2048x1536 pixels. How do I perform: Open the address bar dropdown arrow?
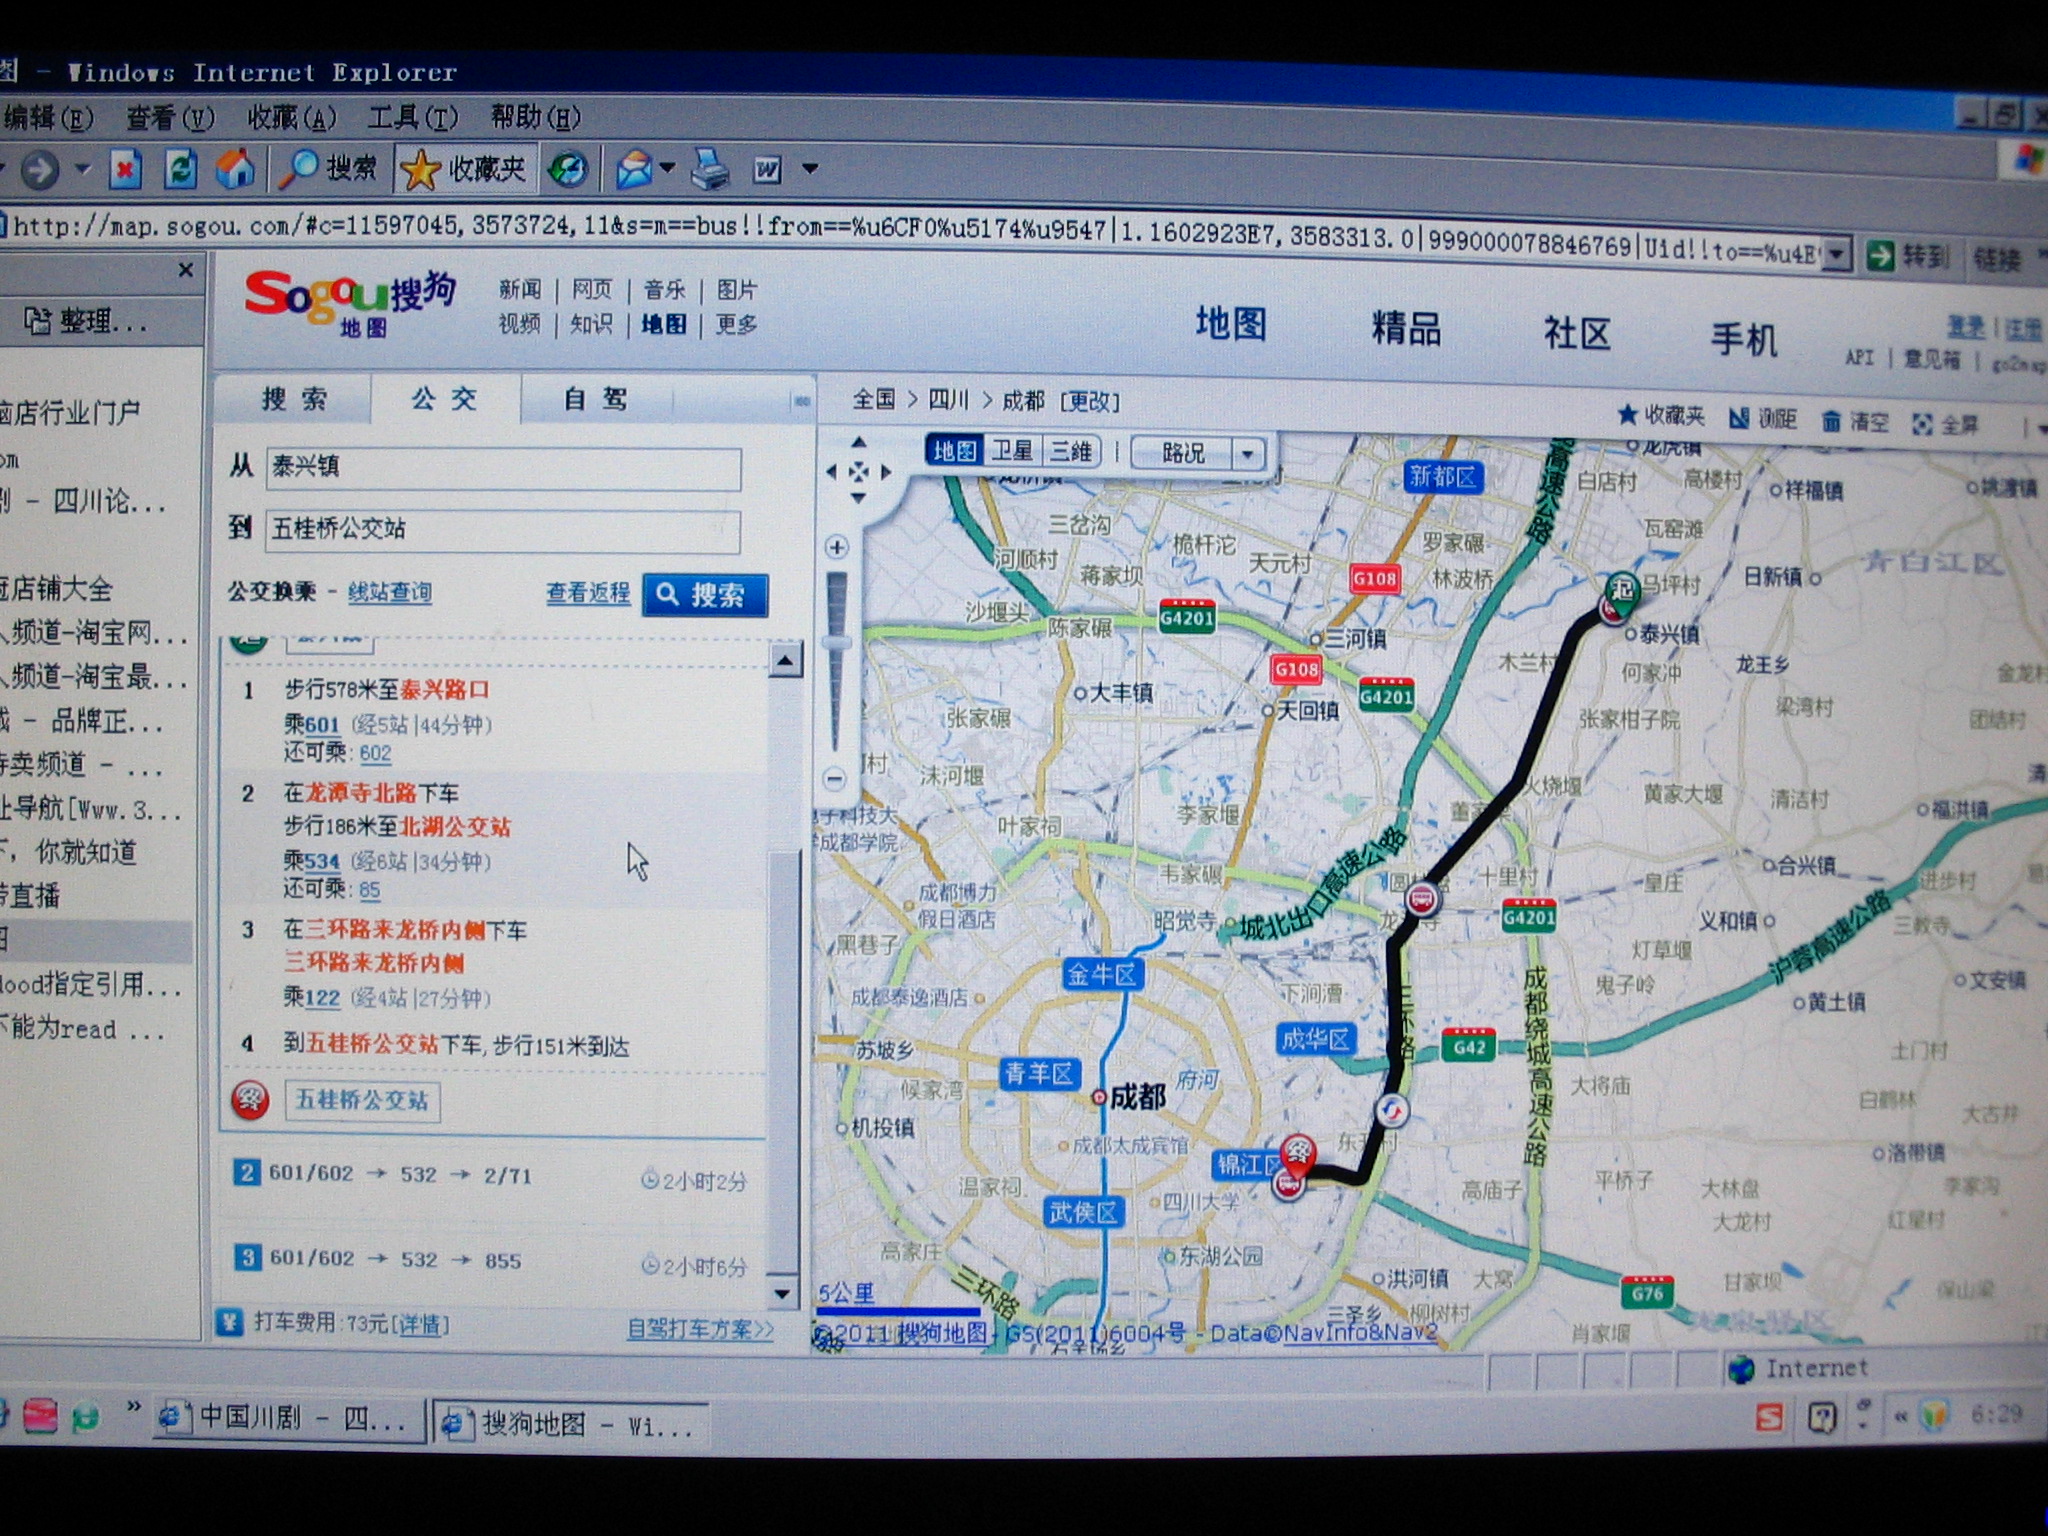(1836, 255)
